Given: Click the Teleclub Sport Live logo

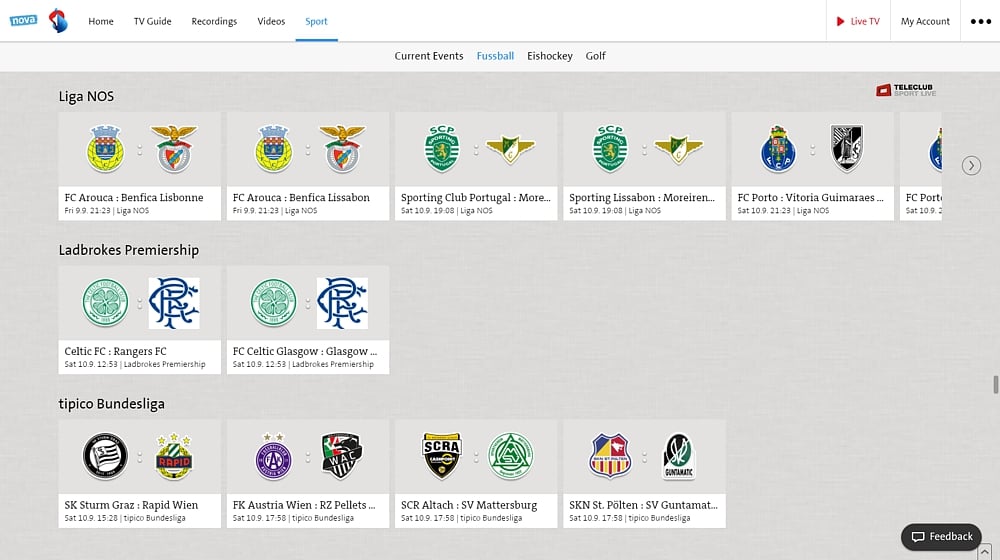Looking at the screenshot, I should pos(906,90).
